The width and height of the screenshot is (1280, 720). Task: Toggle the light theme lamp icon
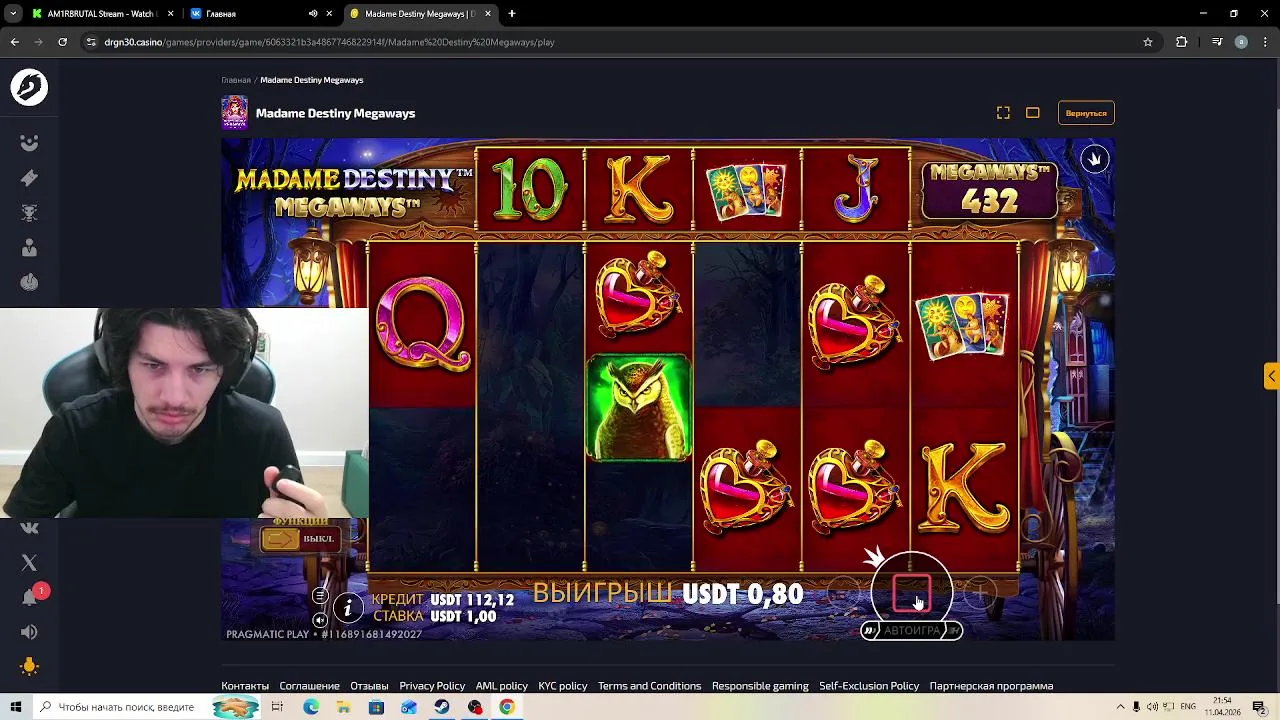coord(29,666)
